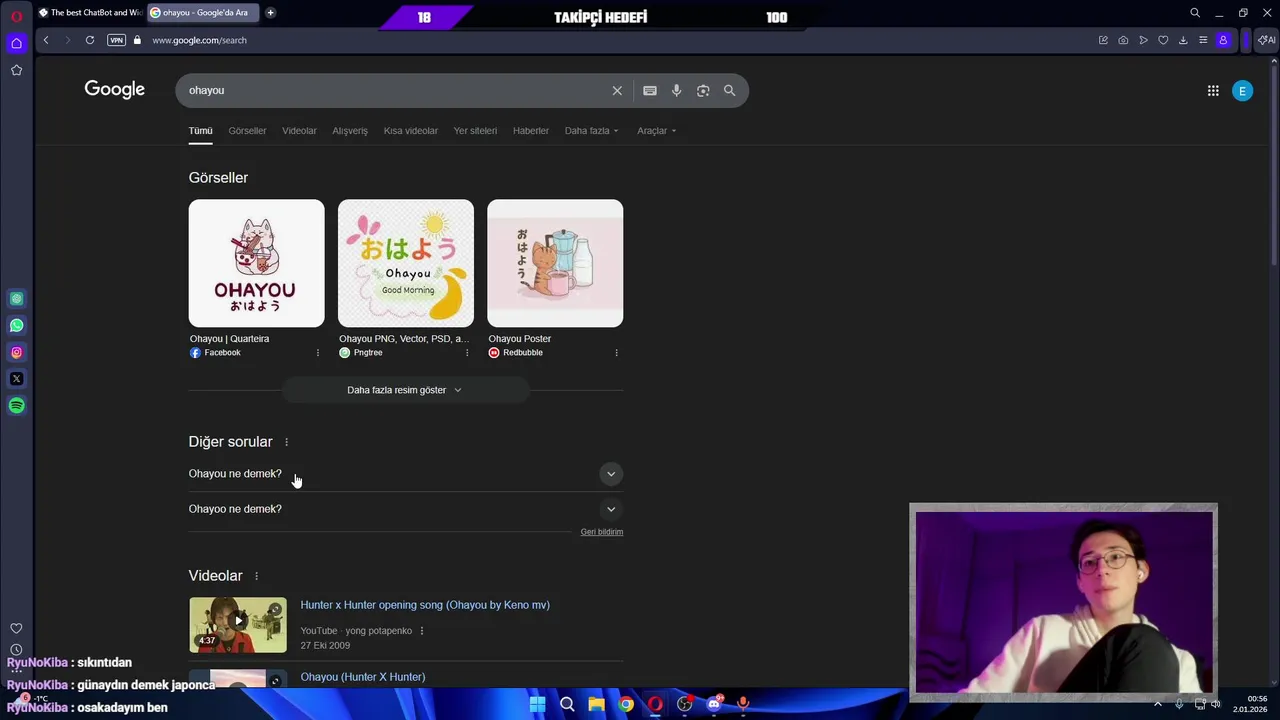This screenshot has height=720, width=1280.
Task: Open the Araçlar dropdown
Action: click(x=657, y=131)
